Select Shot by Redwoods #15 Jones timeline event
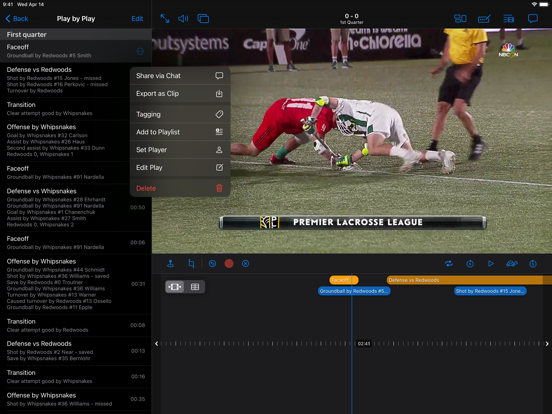The image size is (552, 414). [490, 291]
